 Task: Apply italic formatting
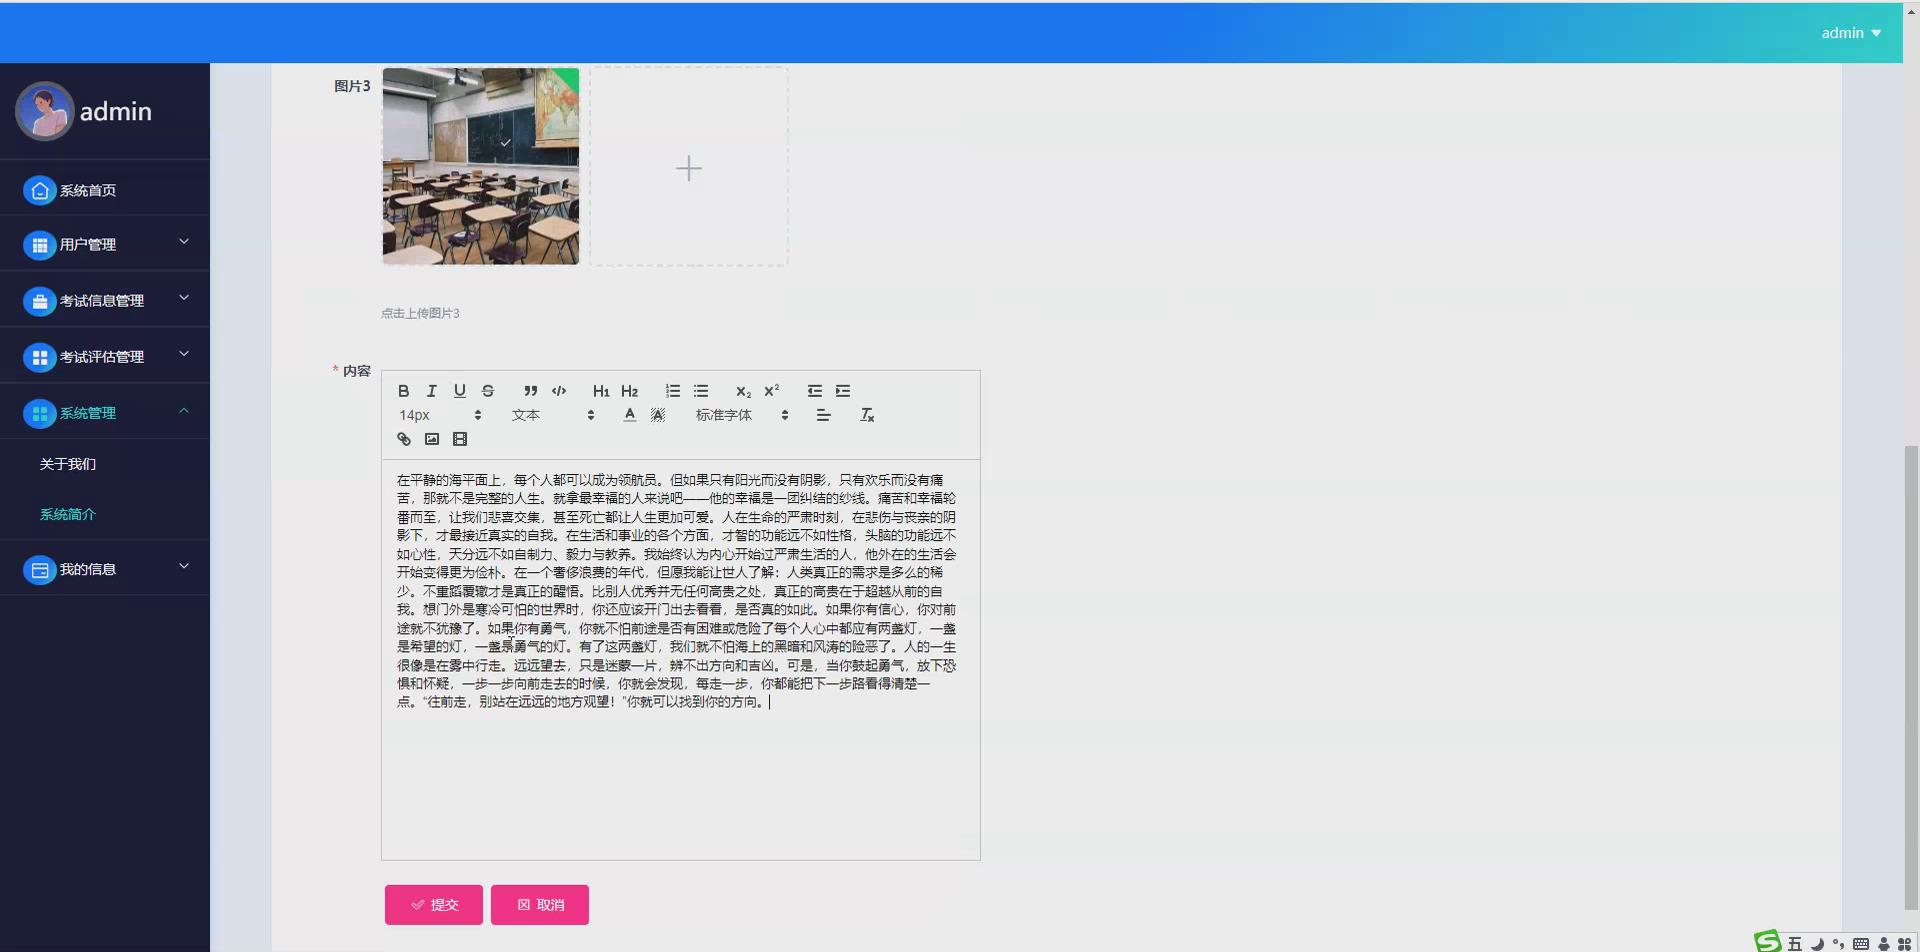point(432,391)
